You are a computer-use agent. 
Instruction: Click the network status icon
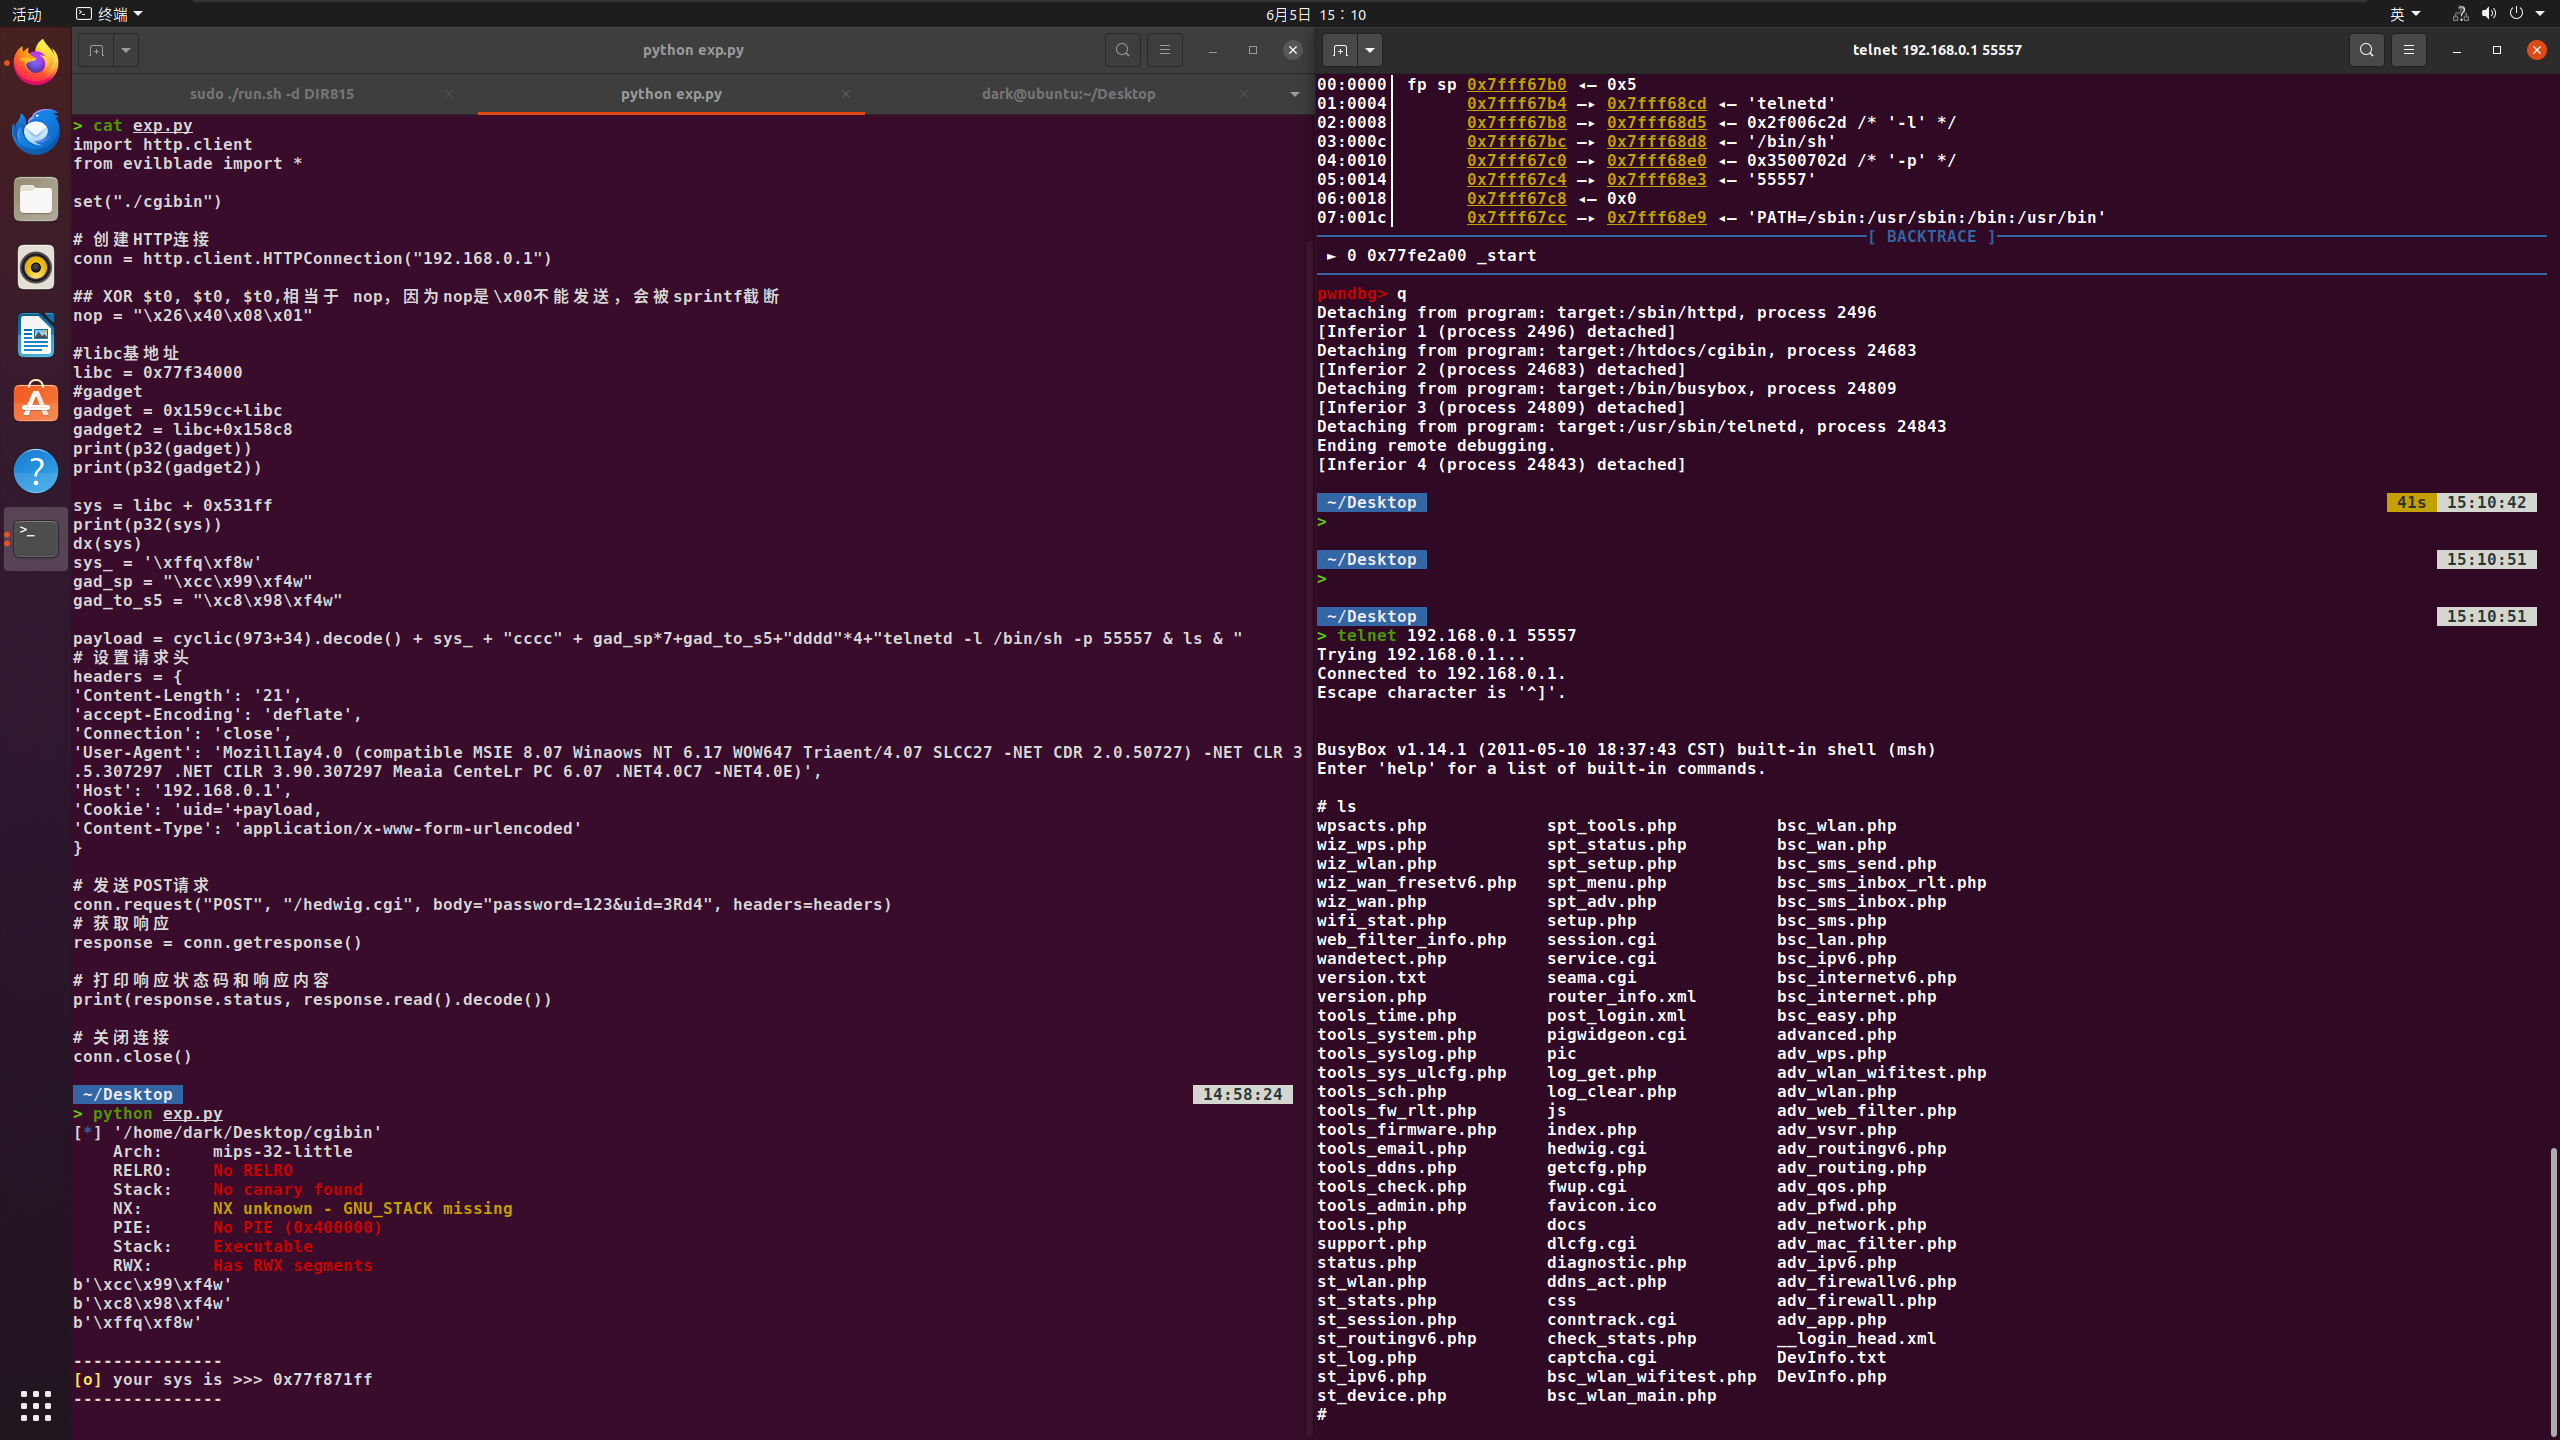pos(2460,14)
